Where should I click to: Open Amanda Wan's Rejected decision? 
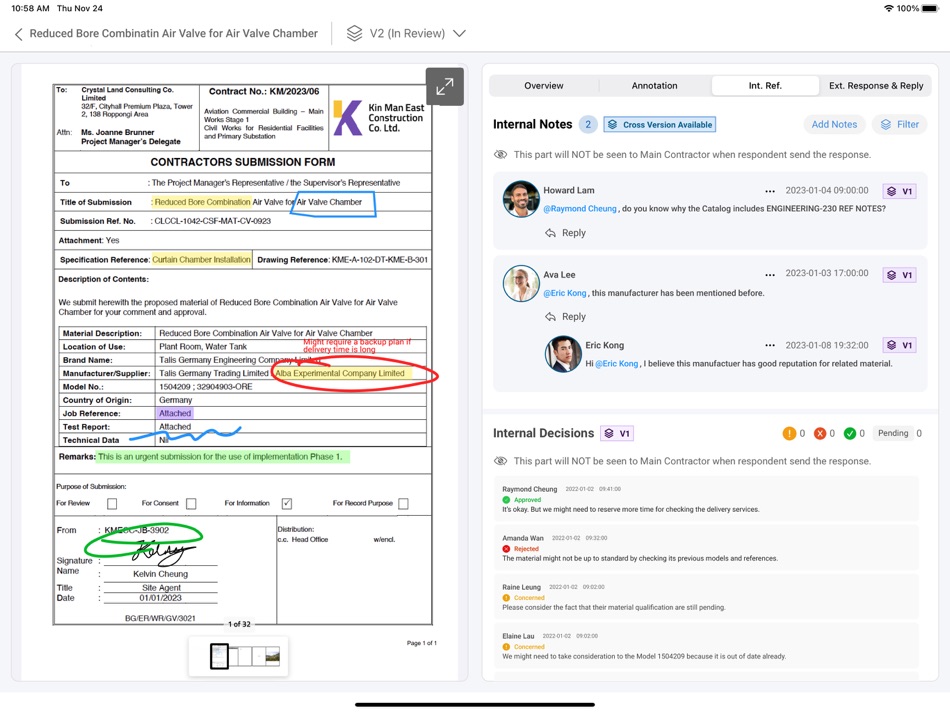point(706,548)
